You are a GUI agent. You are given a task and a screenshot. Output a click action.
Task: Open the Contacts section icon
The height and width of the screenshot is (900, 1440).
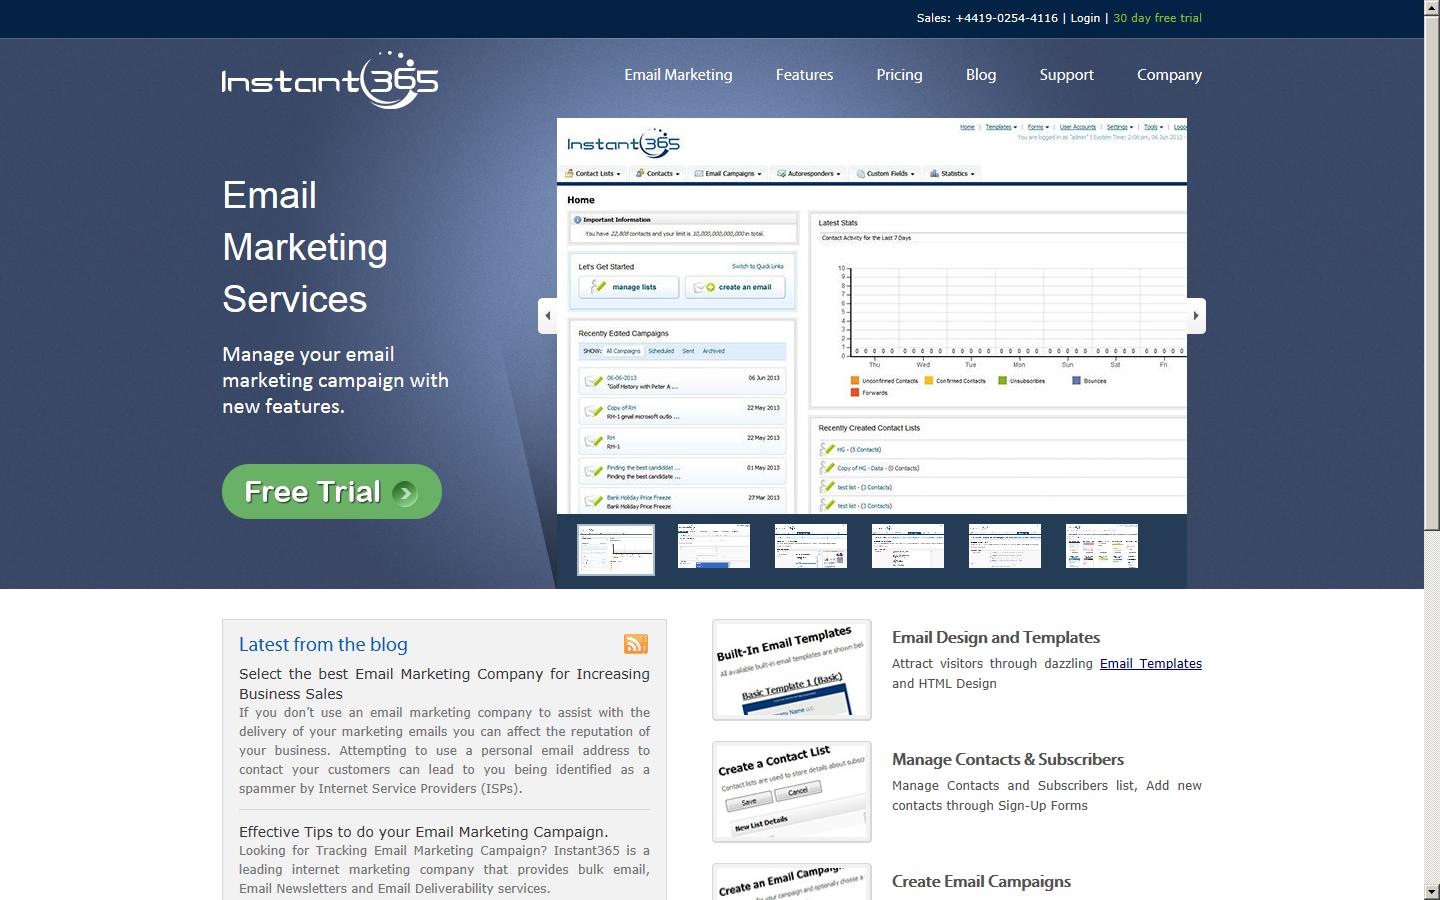click(640, 173)
